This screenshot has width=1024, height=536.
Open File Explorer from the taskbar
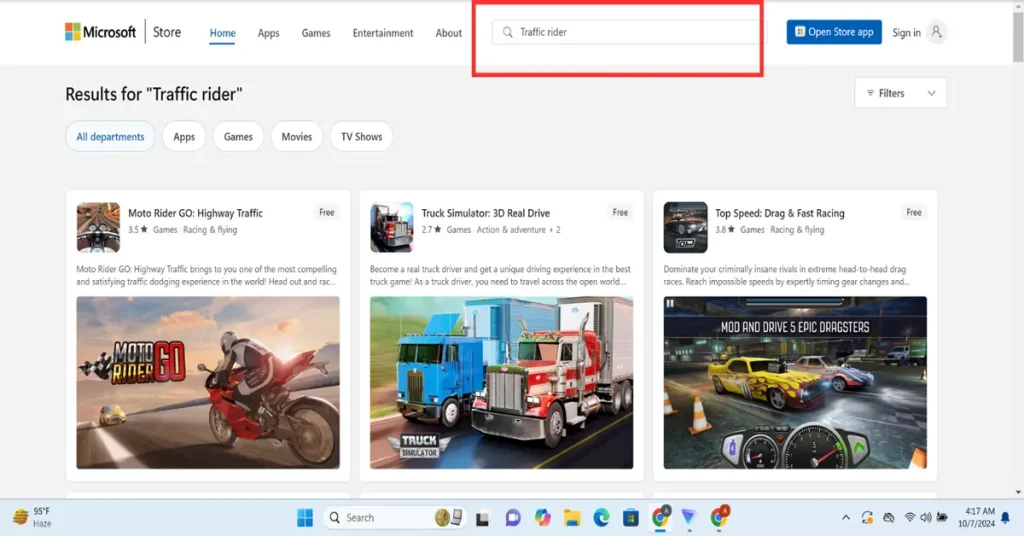click(572, 517)
